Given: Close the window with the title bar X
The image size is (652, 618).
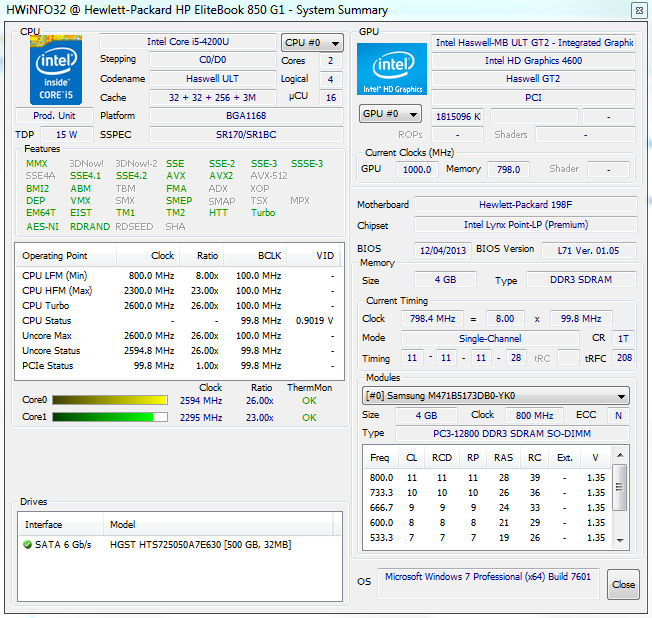Looking at the screenshot, I should 639,10.
